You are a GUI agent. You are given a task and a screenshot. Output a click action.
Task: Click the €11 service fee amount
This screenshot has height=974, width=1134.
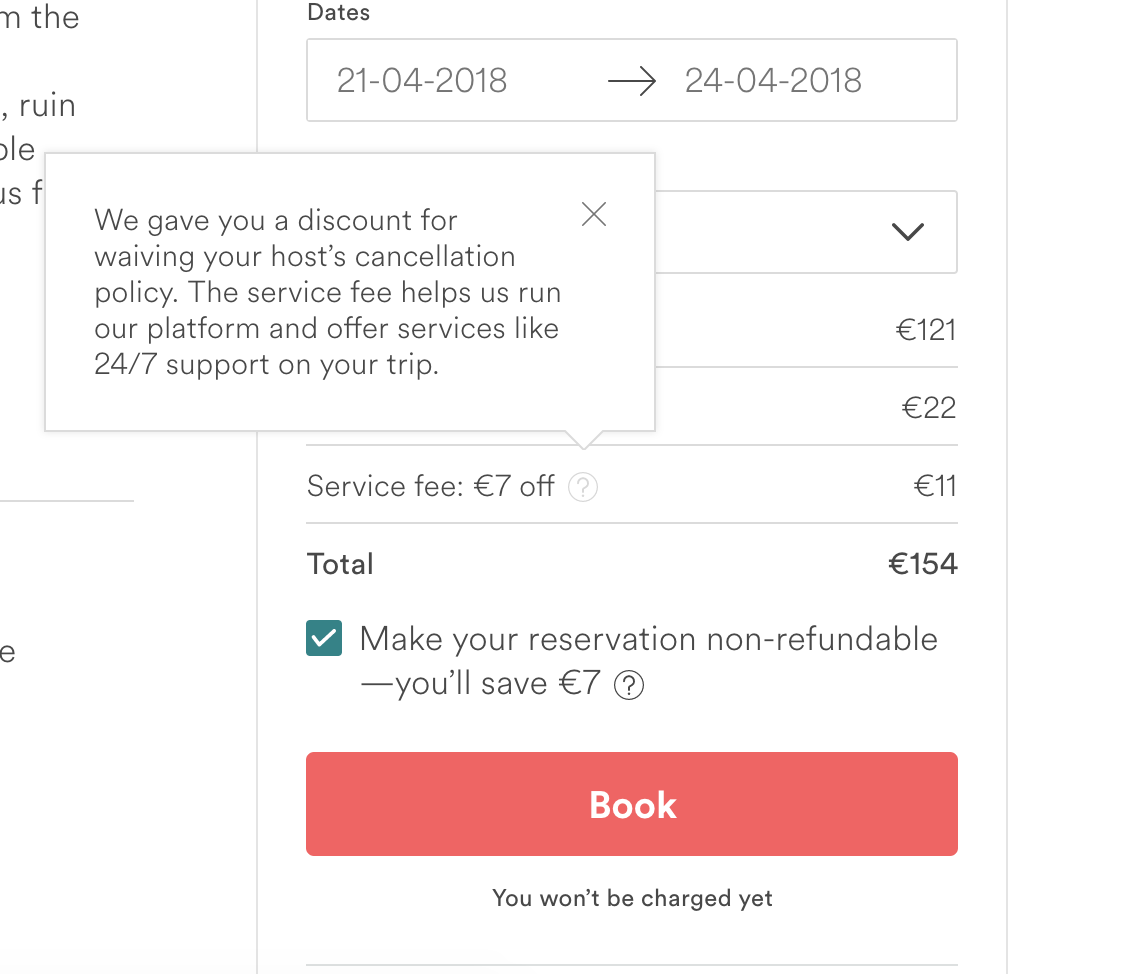(x=935, y=487)
